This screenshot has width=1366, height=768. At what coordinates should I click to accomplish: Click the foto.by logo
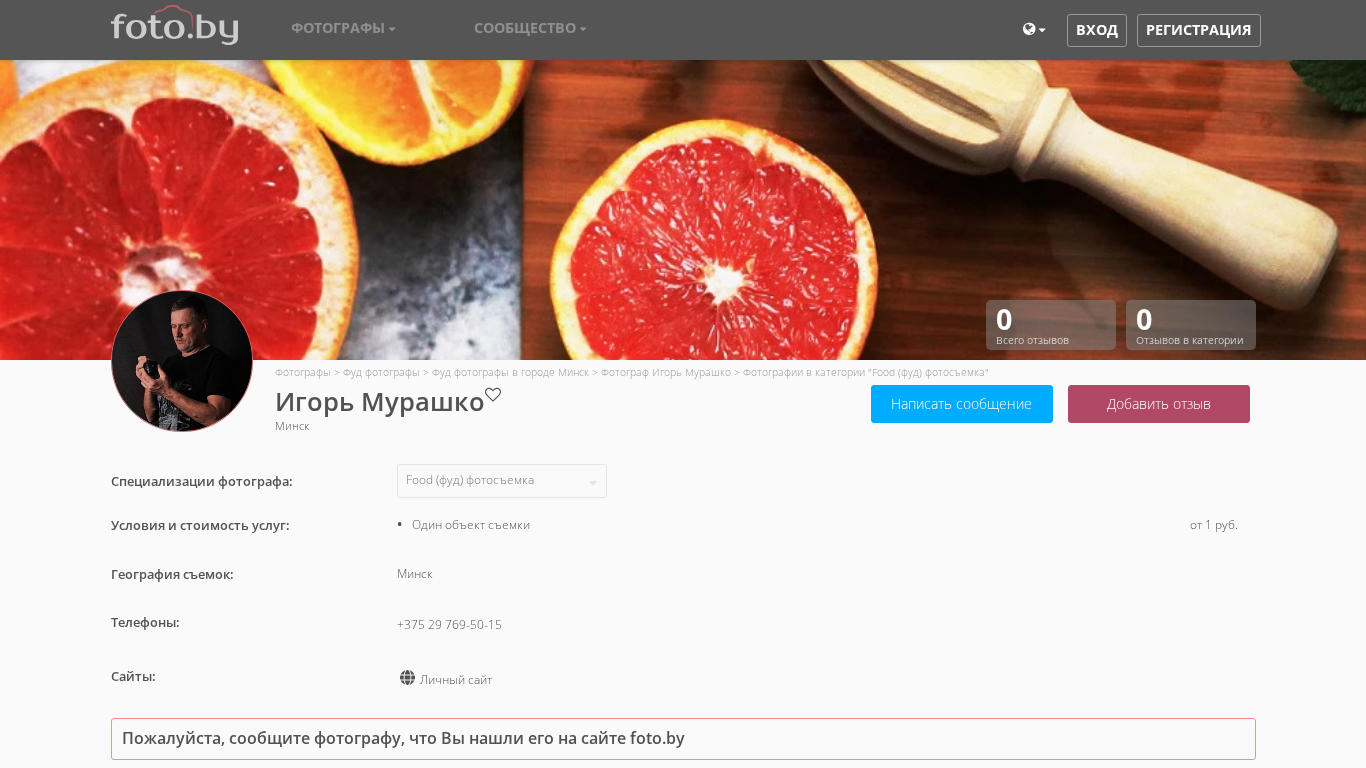175,26
